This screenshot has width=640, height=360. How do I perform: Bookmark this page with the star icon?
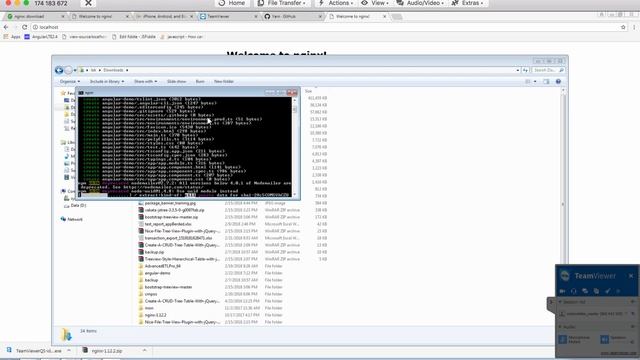coord(623,27)
